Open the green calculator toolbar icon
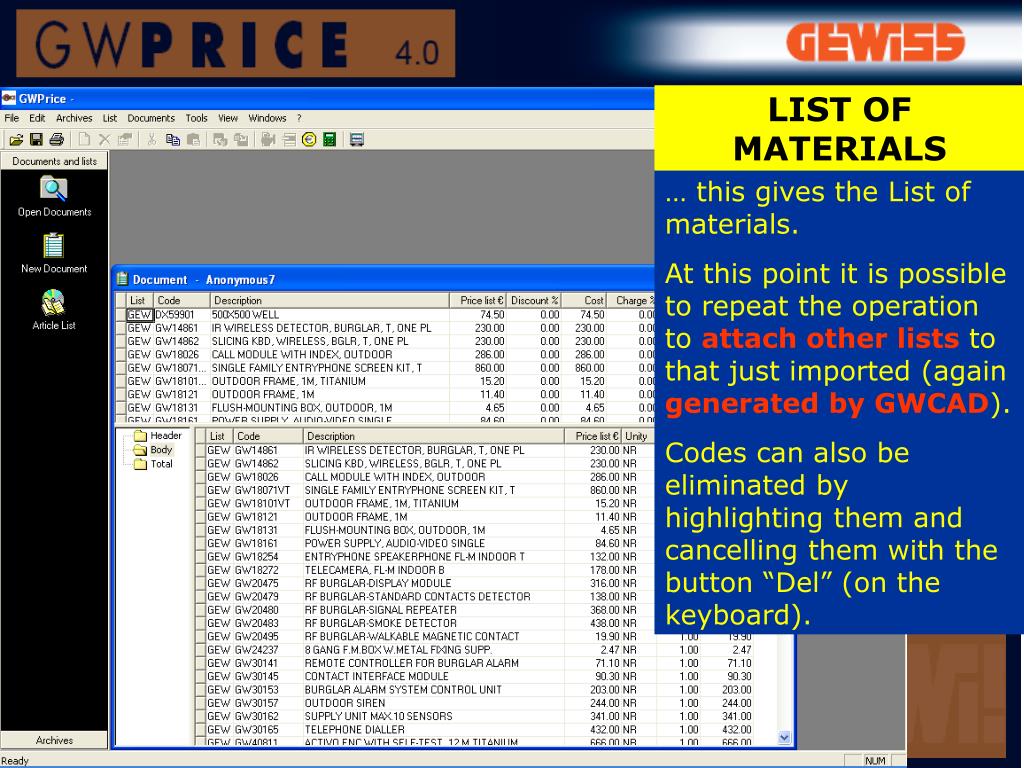 [329, 139]
